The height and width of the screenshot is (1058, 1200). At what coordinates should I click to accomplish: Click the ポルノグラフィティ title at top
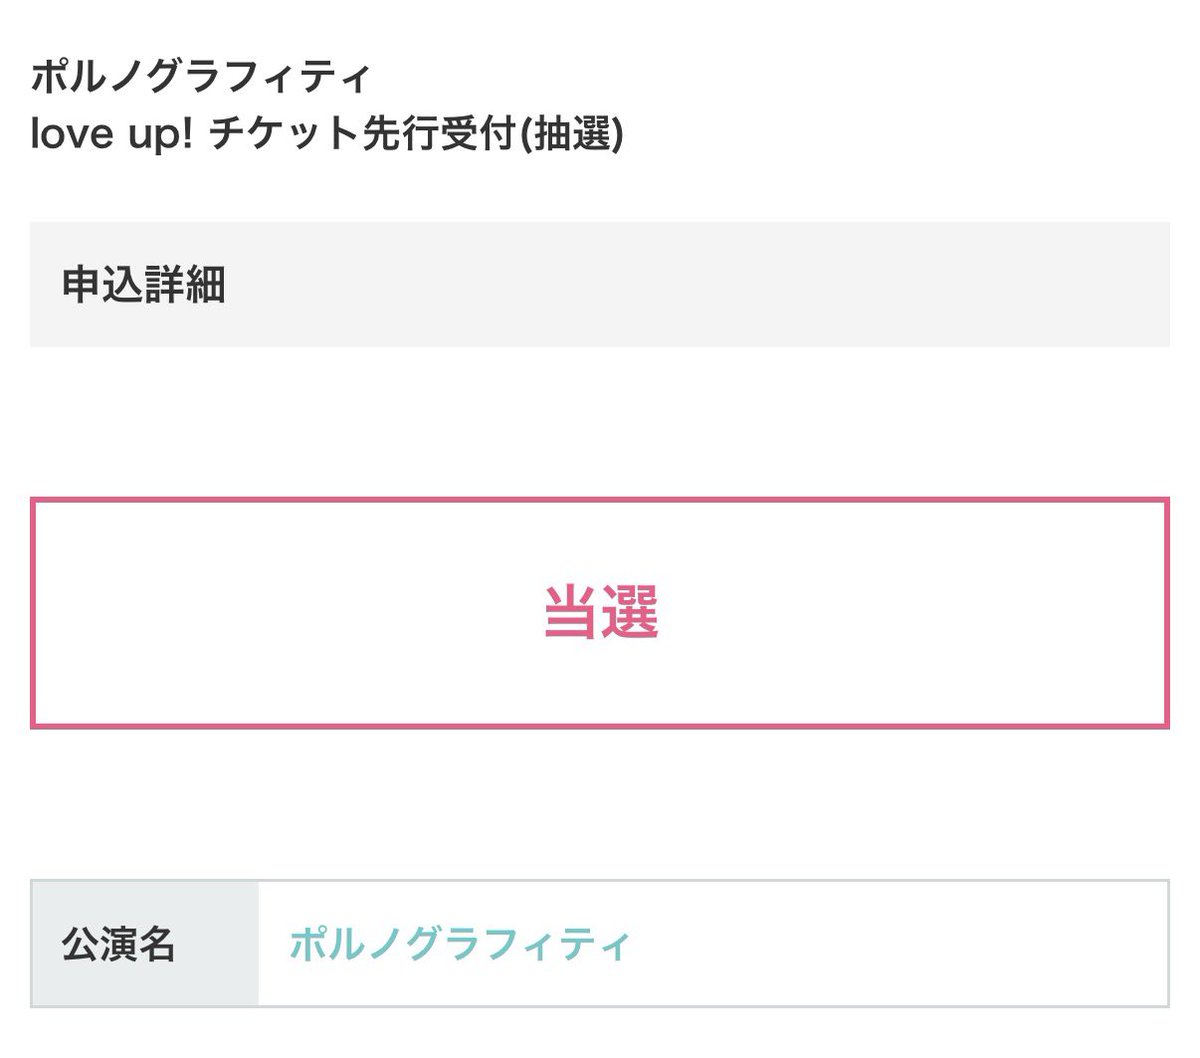201,76
